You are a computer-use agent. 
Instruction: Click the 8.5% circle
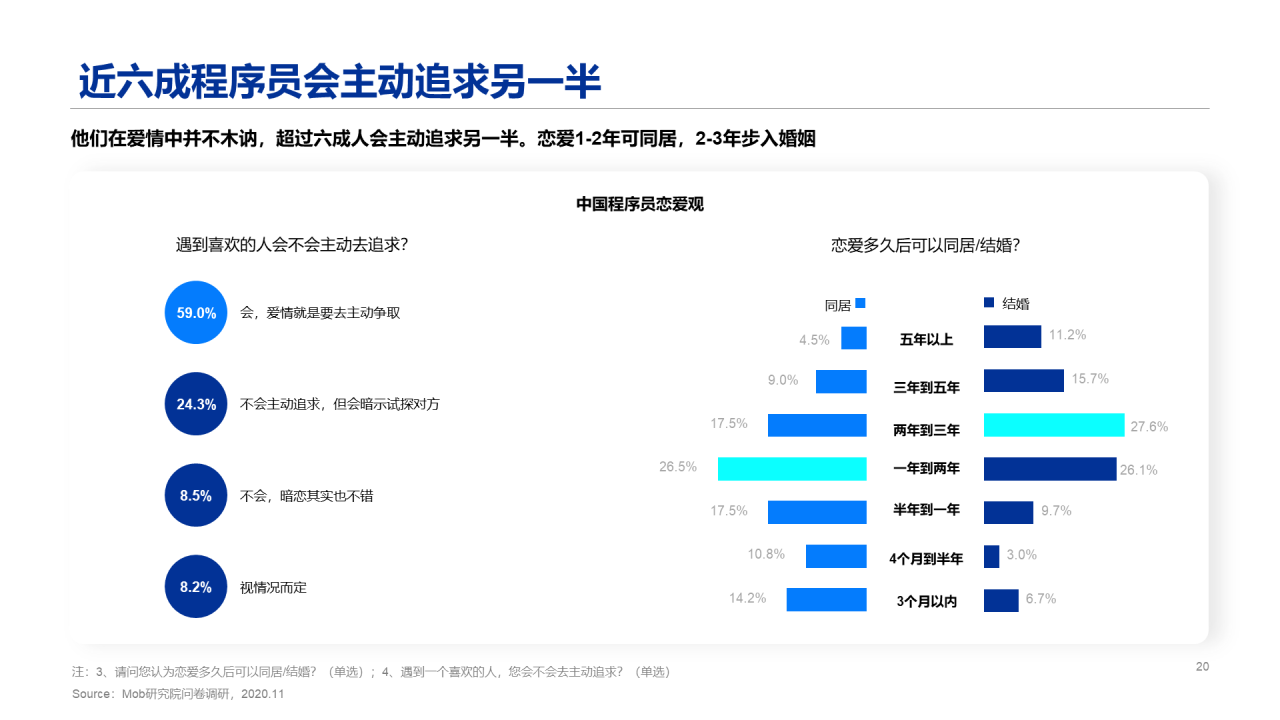(197, 495)
